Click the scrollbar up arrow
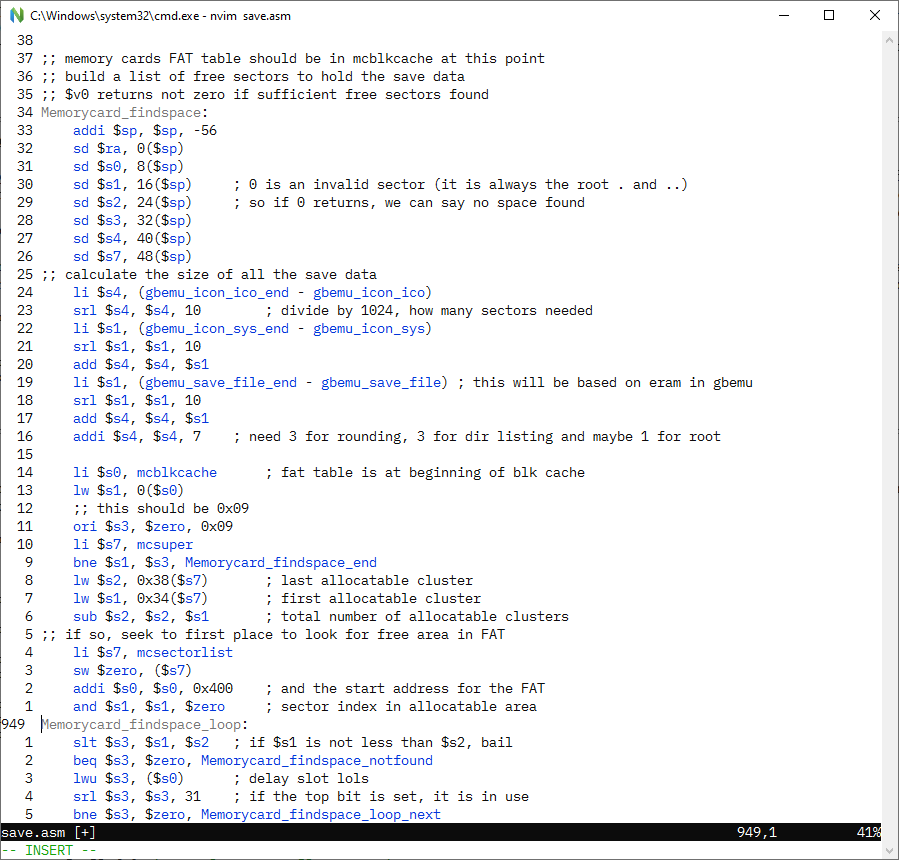The height and width of the screenshot is (860, 899). [x=889, y=40]
